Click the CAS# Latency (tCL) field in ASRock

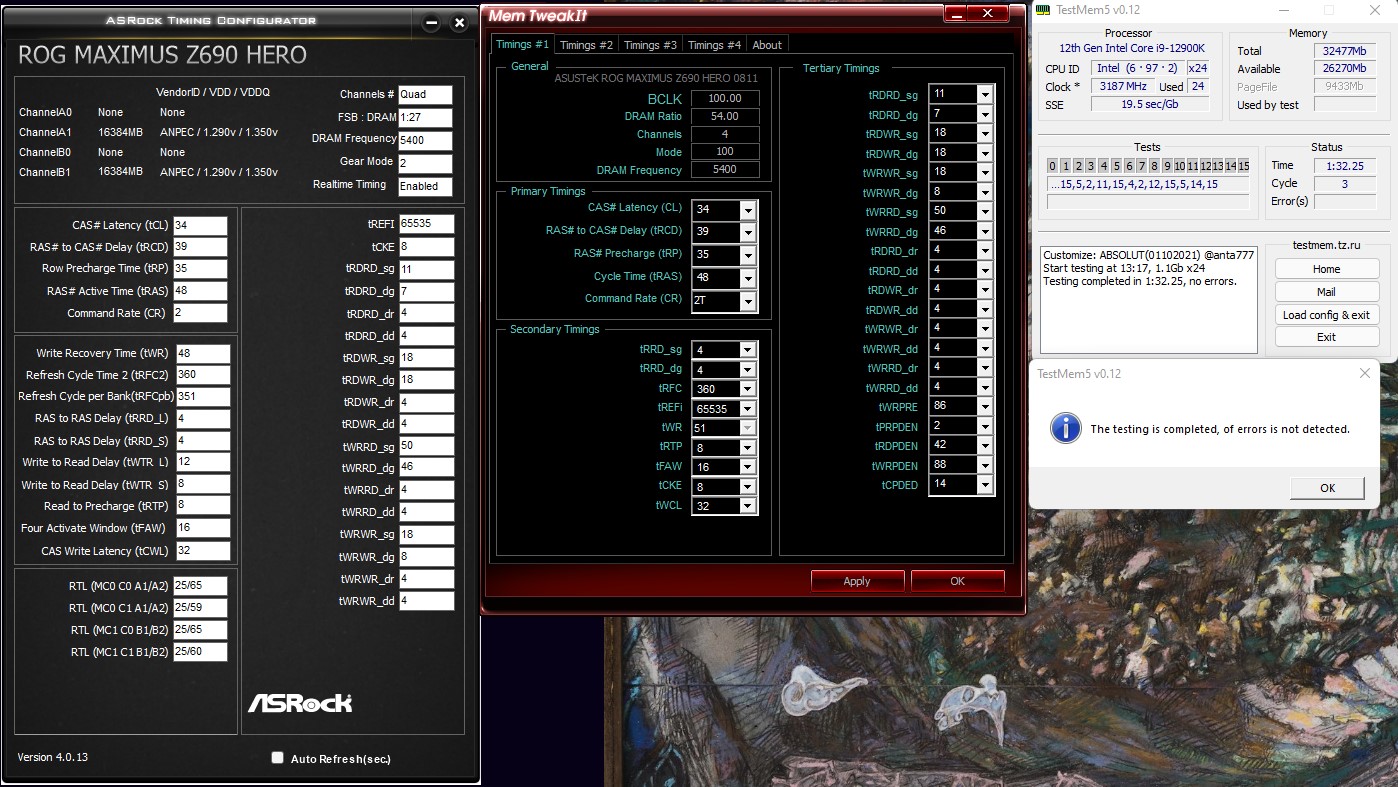pos(200,225)
